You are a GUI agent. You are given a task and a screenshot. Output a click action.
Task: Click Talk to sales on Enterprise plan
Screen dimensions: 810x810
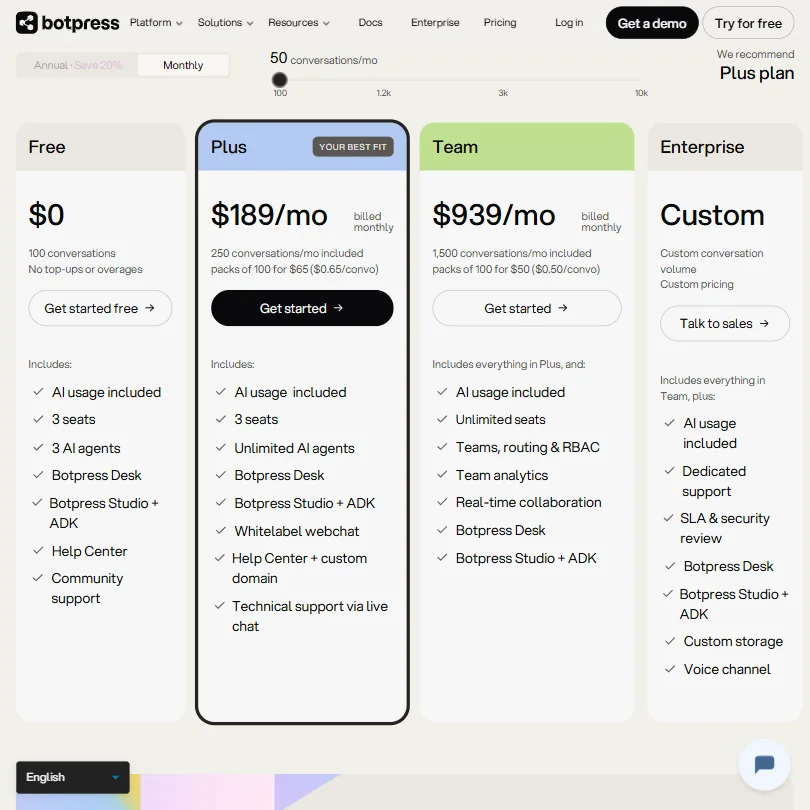(x=725, y=323)
